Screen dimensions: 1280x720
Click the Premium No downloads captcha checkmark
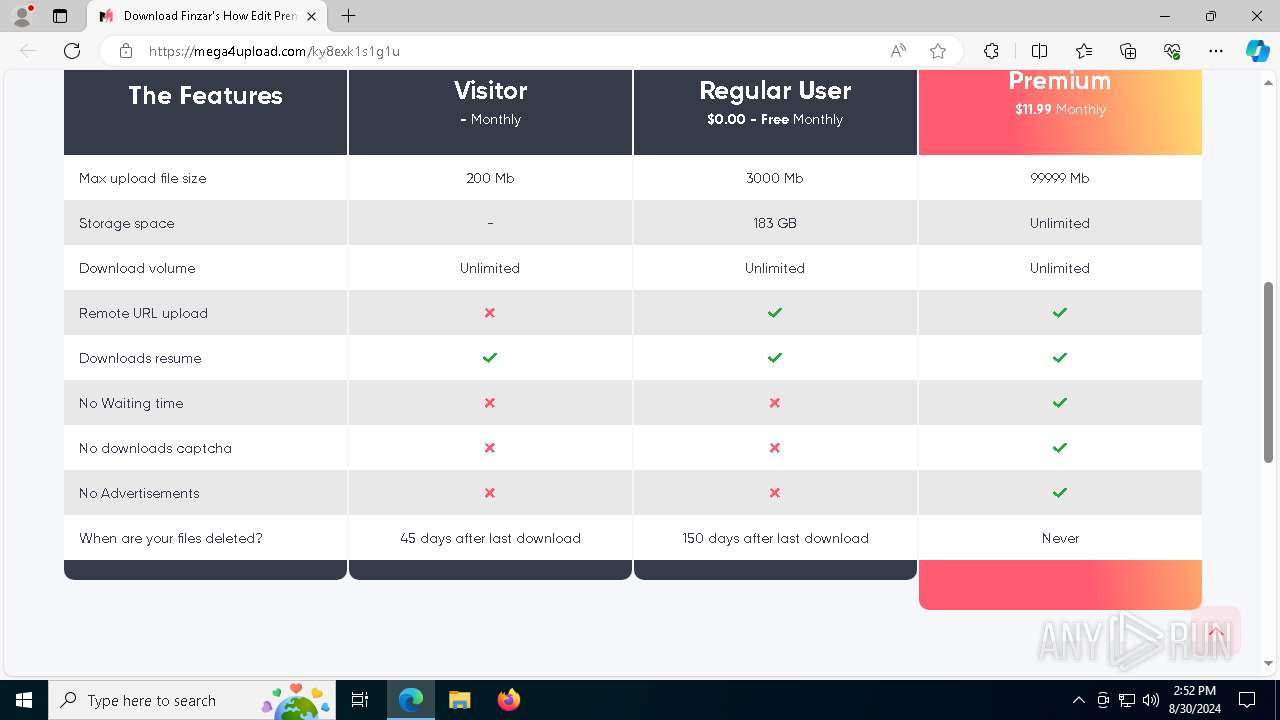[1060, 448]
